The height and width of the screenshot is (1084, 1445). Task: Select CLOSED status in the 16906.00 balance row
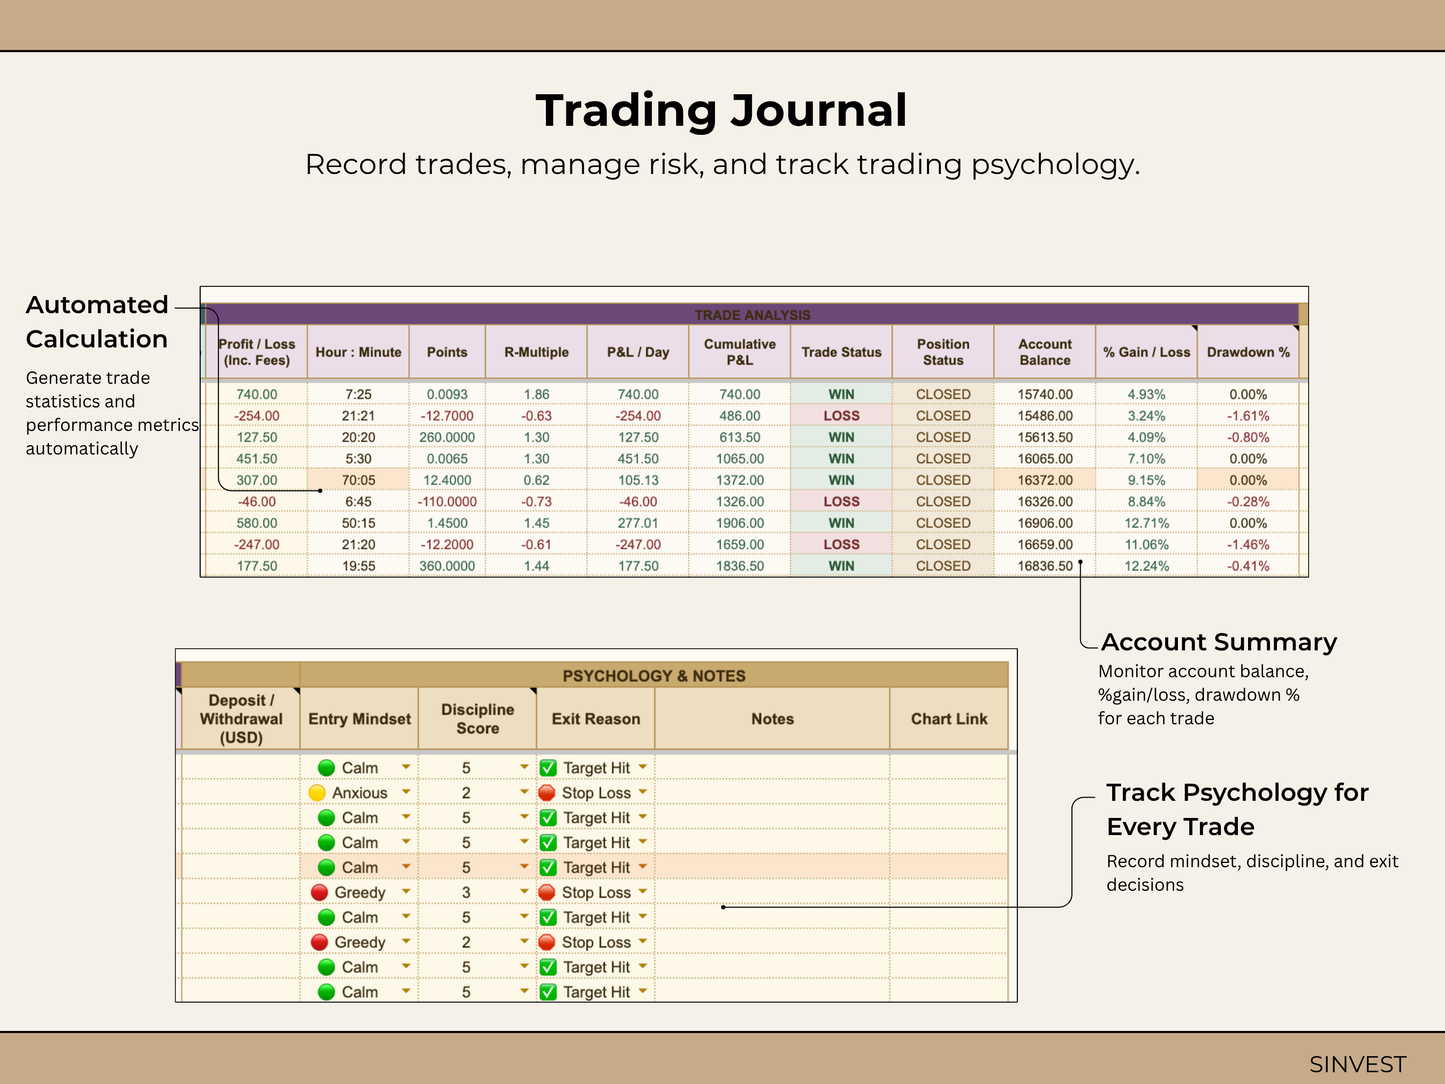[x=943, y=523]
